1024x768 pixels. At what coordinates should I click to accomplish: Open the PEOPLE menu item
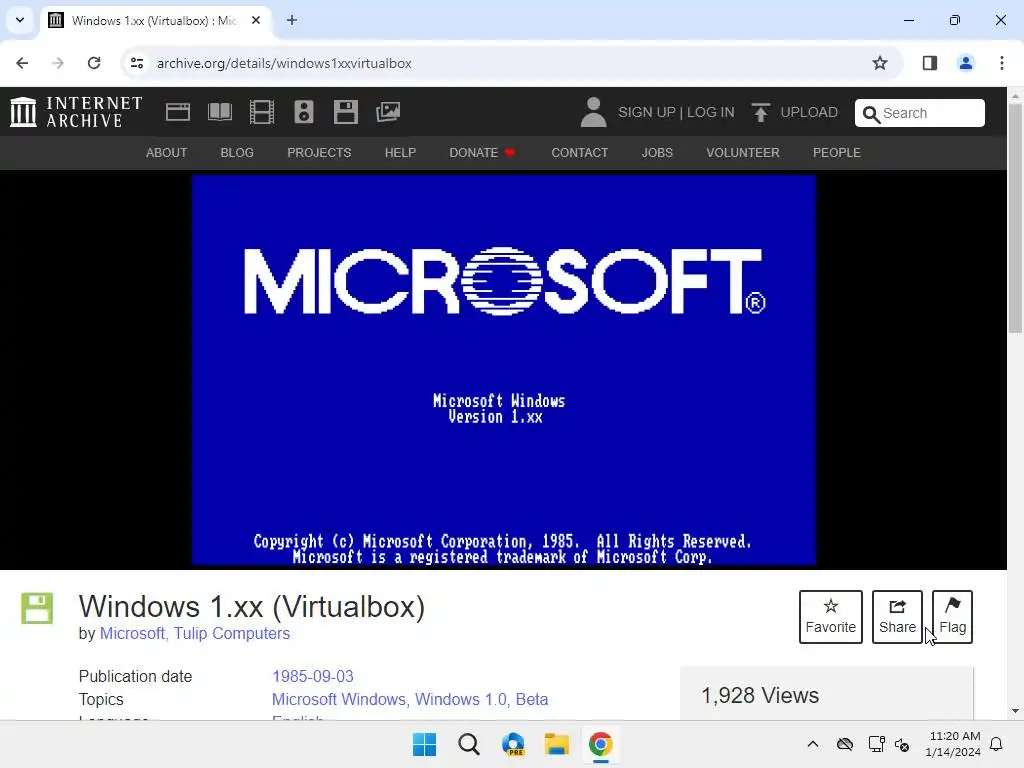click(x=837, y=153)
